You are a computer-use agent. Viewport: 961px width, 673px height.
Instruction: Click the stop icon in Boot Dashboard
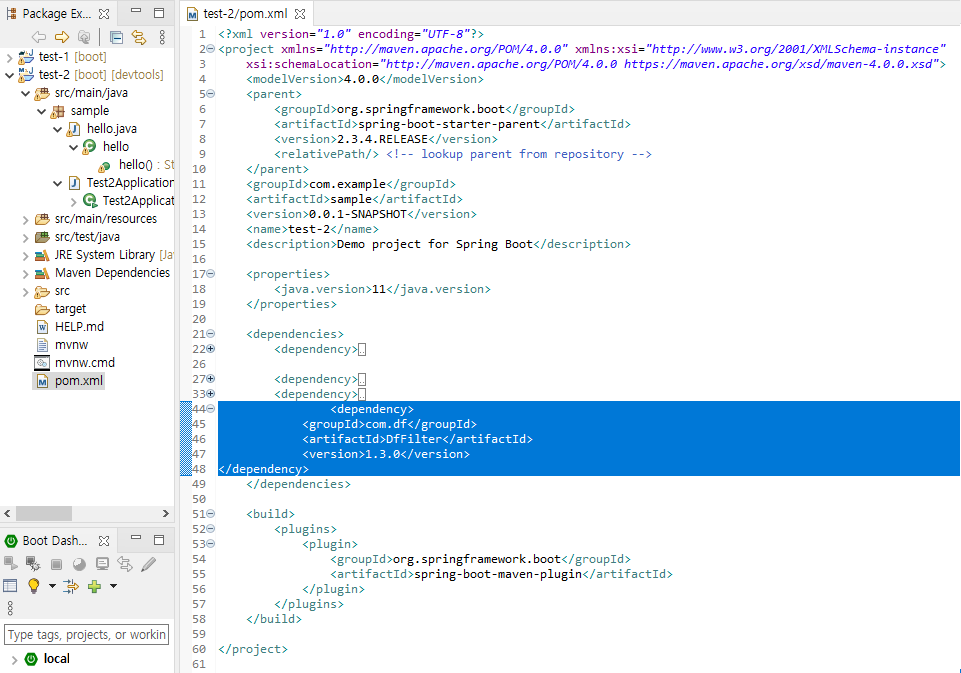[56, 564]
